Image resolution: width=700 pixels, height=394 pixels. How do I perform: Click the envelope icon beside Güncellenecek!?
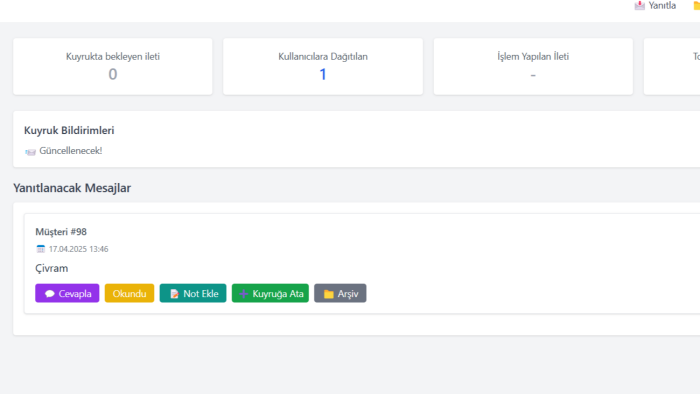30,152
